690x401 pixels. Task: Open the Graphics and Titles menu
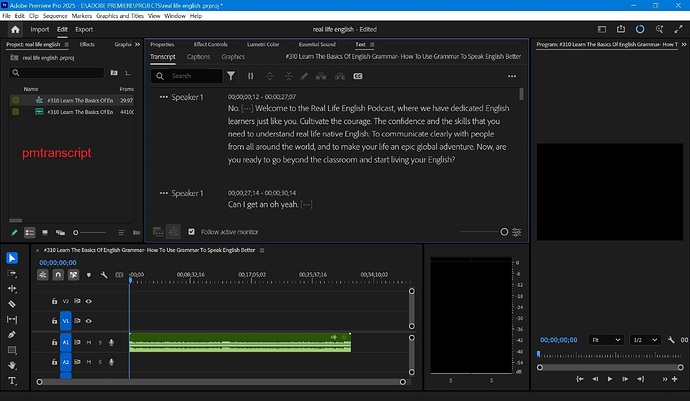click(x=120, y=16)
